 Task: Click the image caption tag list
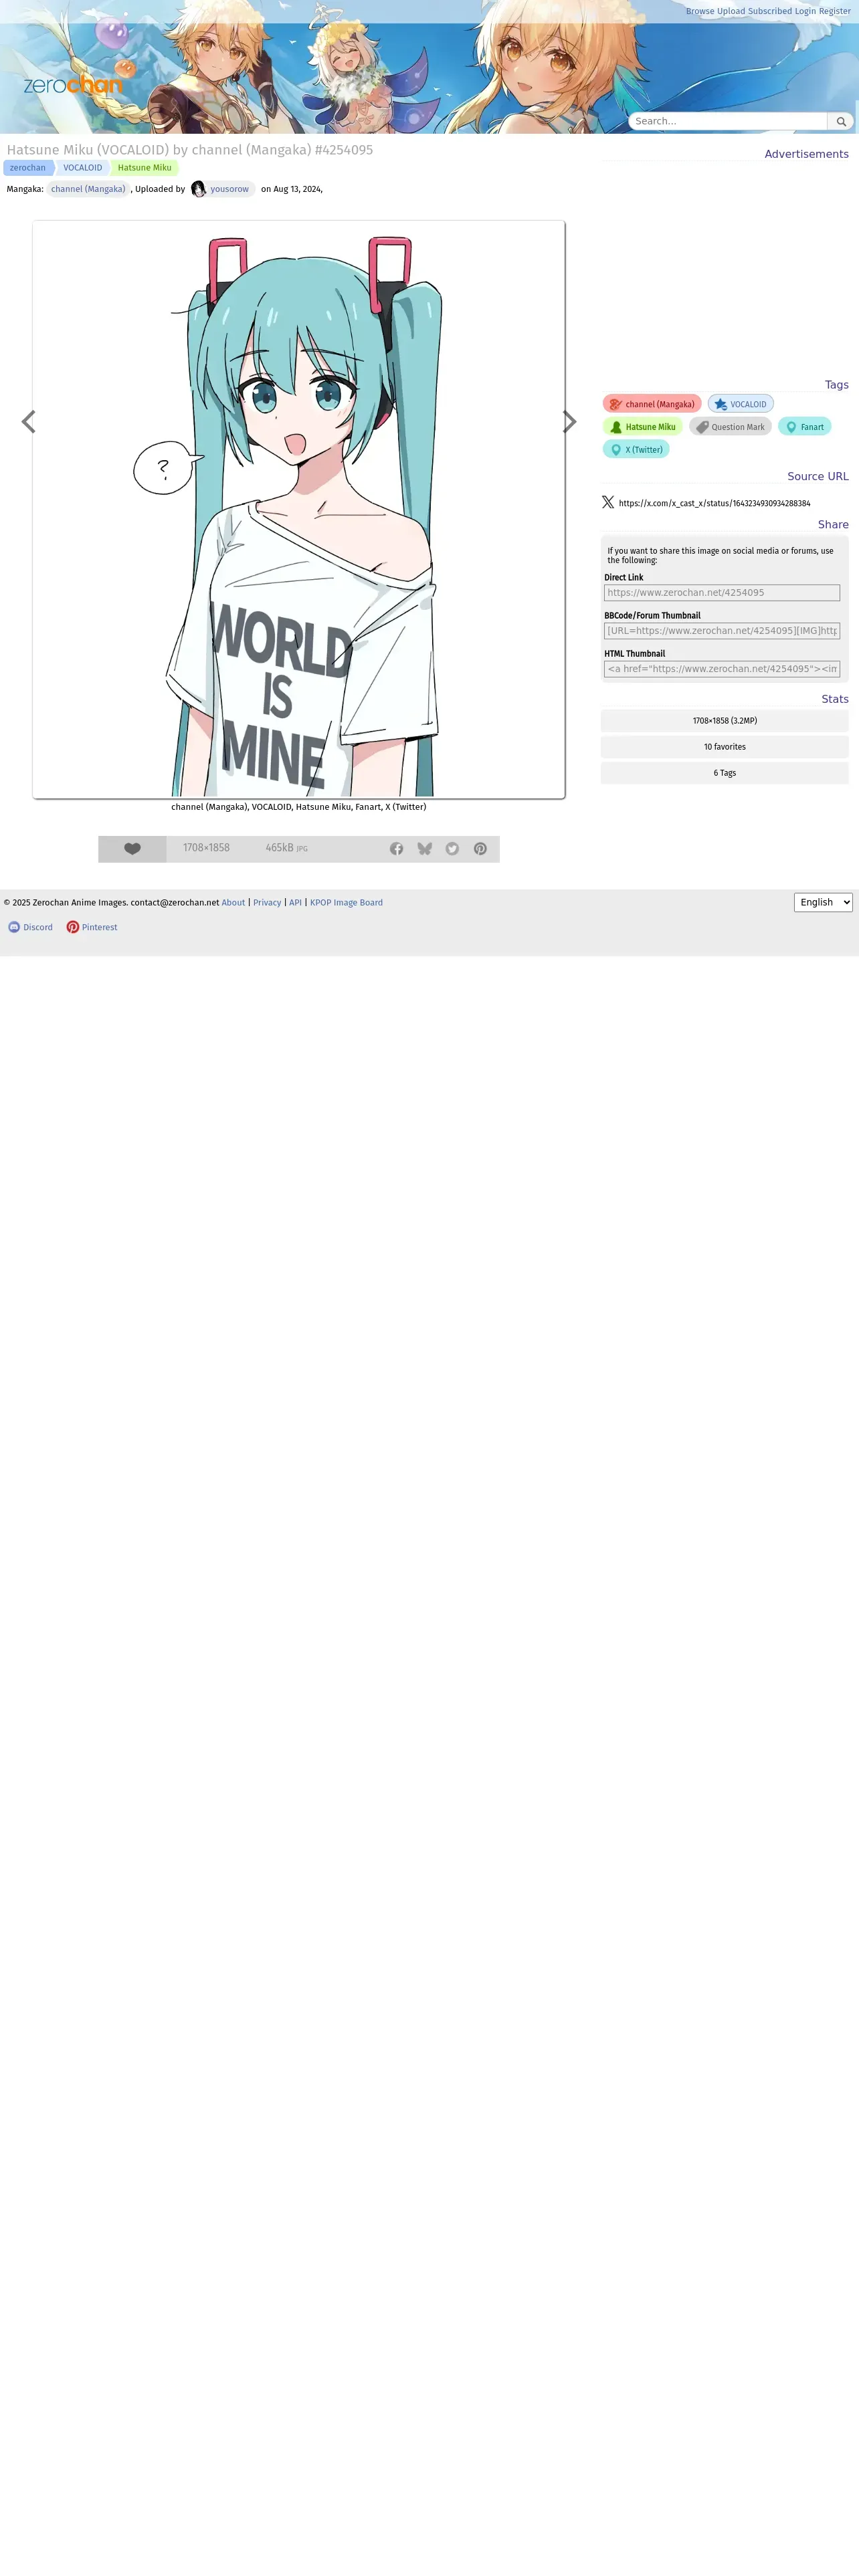[x=299, y=807]
